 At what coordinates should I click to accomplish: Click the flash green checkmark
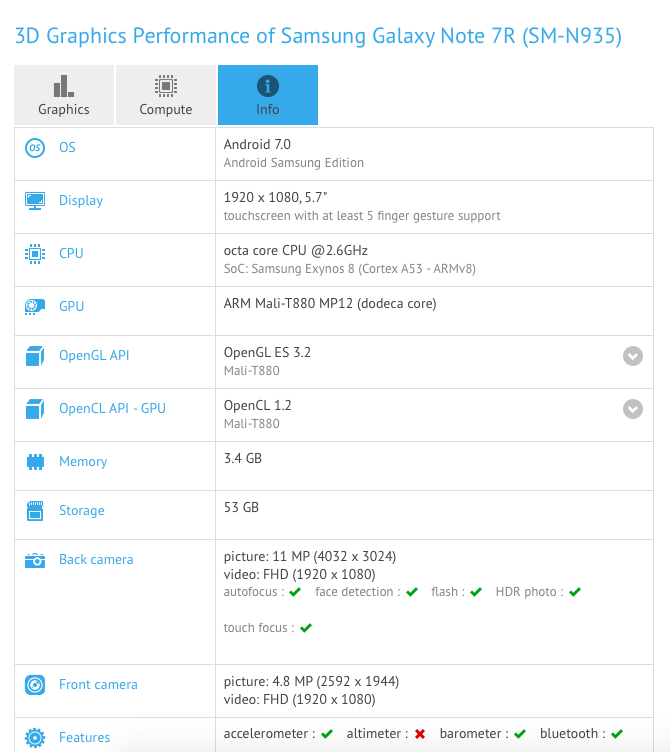(x=476, y=592)
